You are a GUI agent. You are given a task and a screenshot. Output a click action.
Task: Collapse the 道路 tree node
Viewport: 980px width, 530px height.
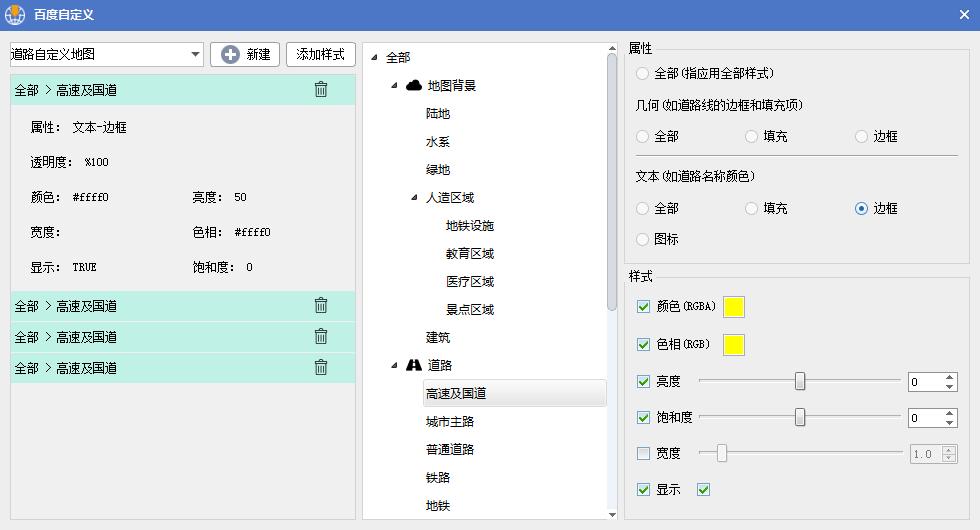(x=394, y=365)
